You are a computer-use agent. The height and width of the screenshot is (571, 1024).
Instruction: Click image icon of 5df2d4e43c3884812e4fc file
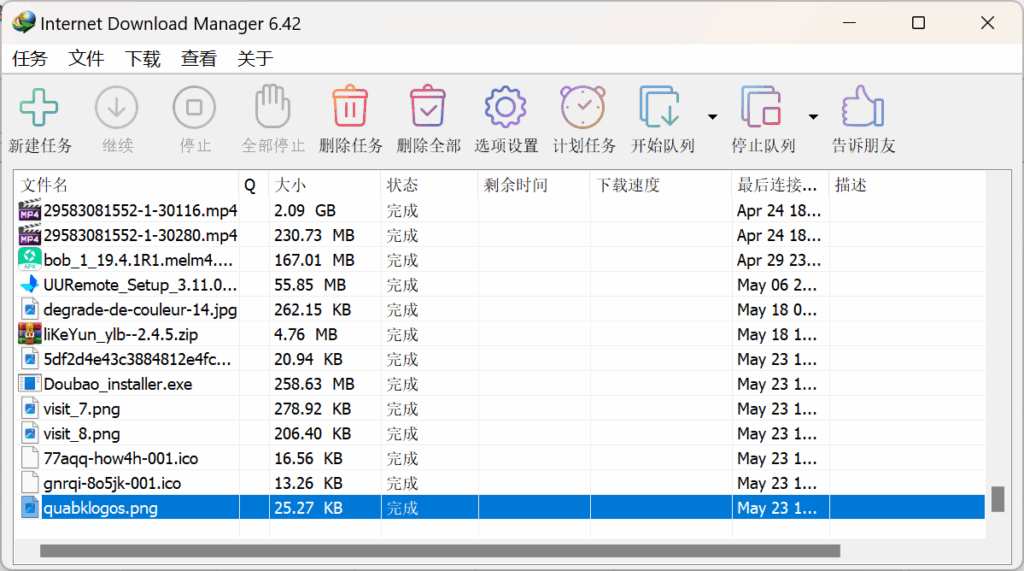point(29,359)
